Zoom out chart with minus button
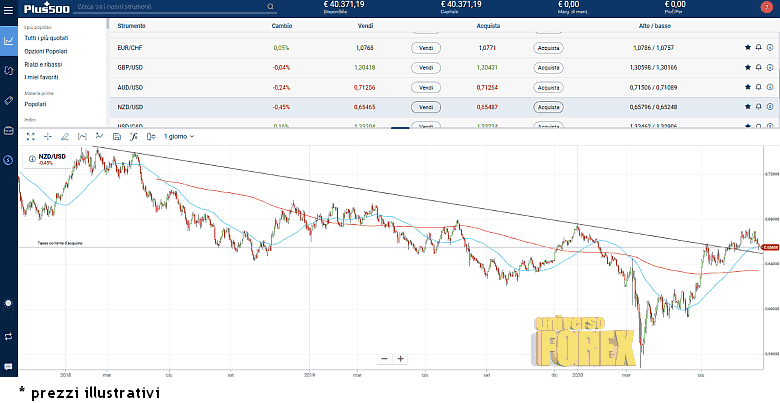Image resolution: width=780 pixels, height=403 pixels. click(384, 358)
